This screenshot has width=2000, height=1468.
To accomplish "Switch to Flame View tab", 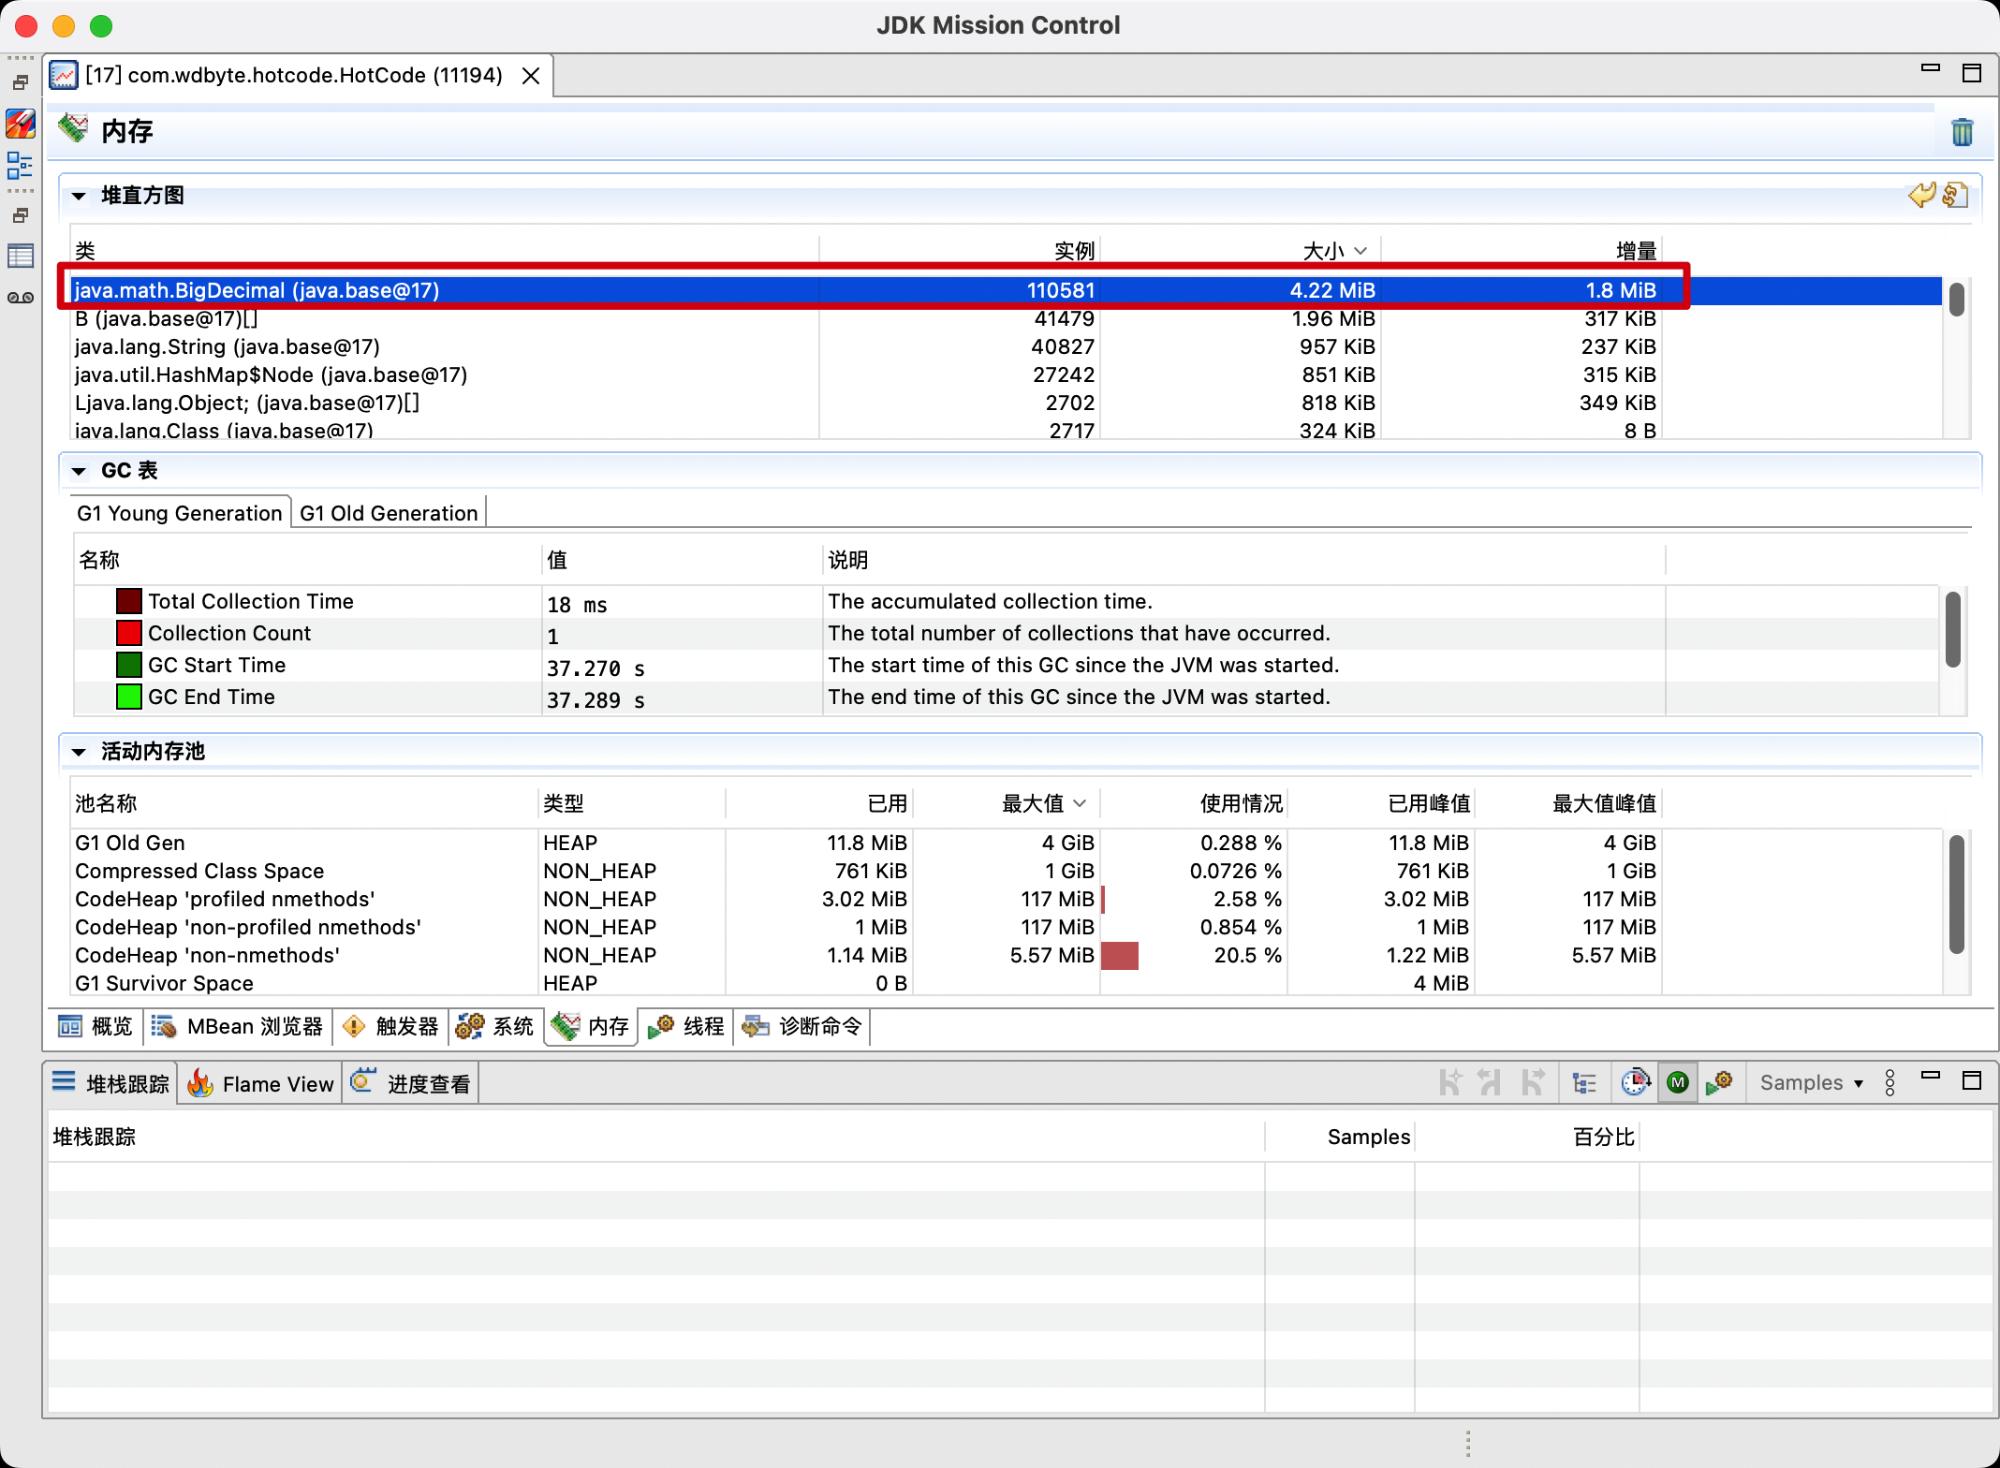I will coord(261,1084).
